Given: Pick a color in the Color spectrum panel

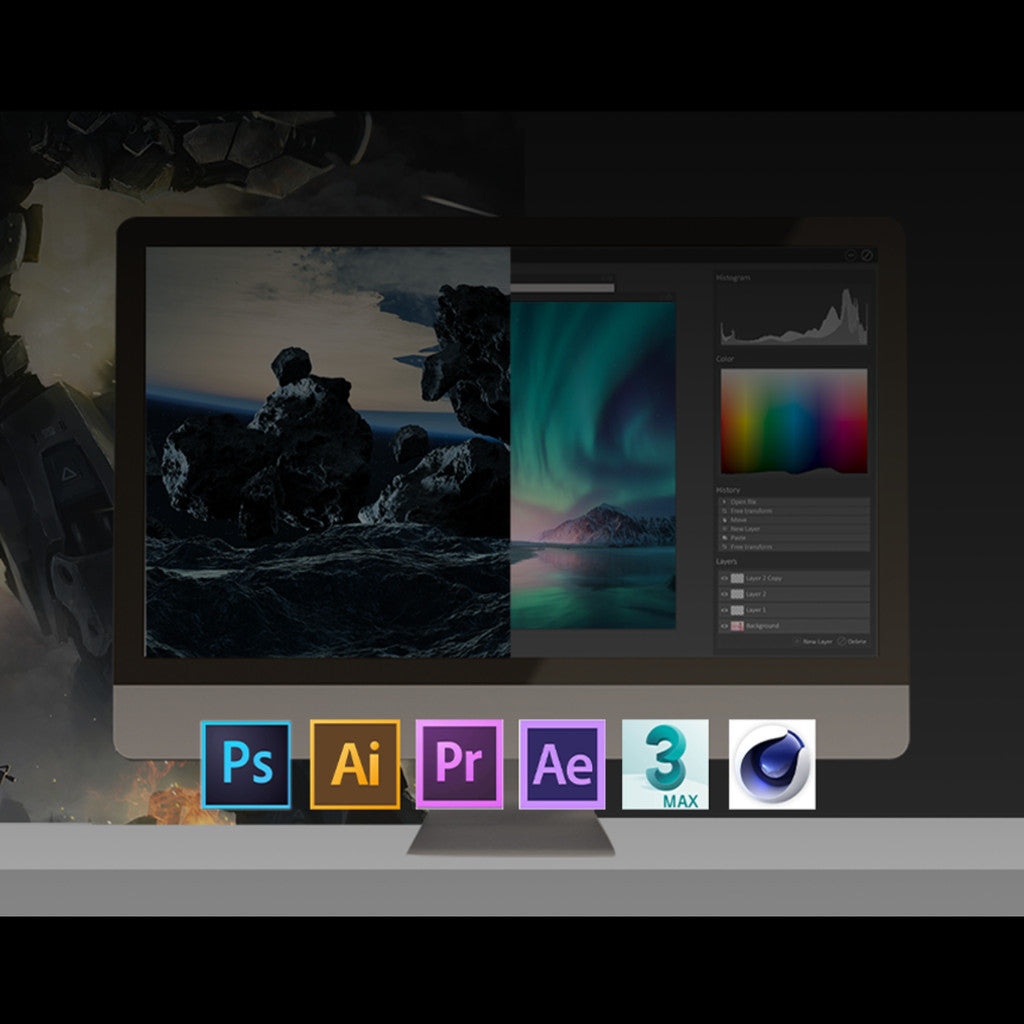Looking at the screenshot, I should click(x=793, y=421).
